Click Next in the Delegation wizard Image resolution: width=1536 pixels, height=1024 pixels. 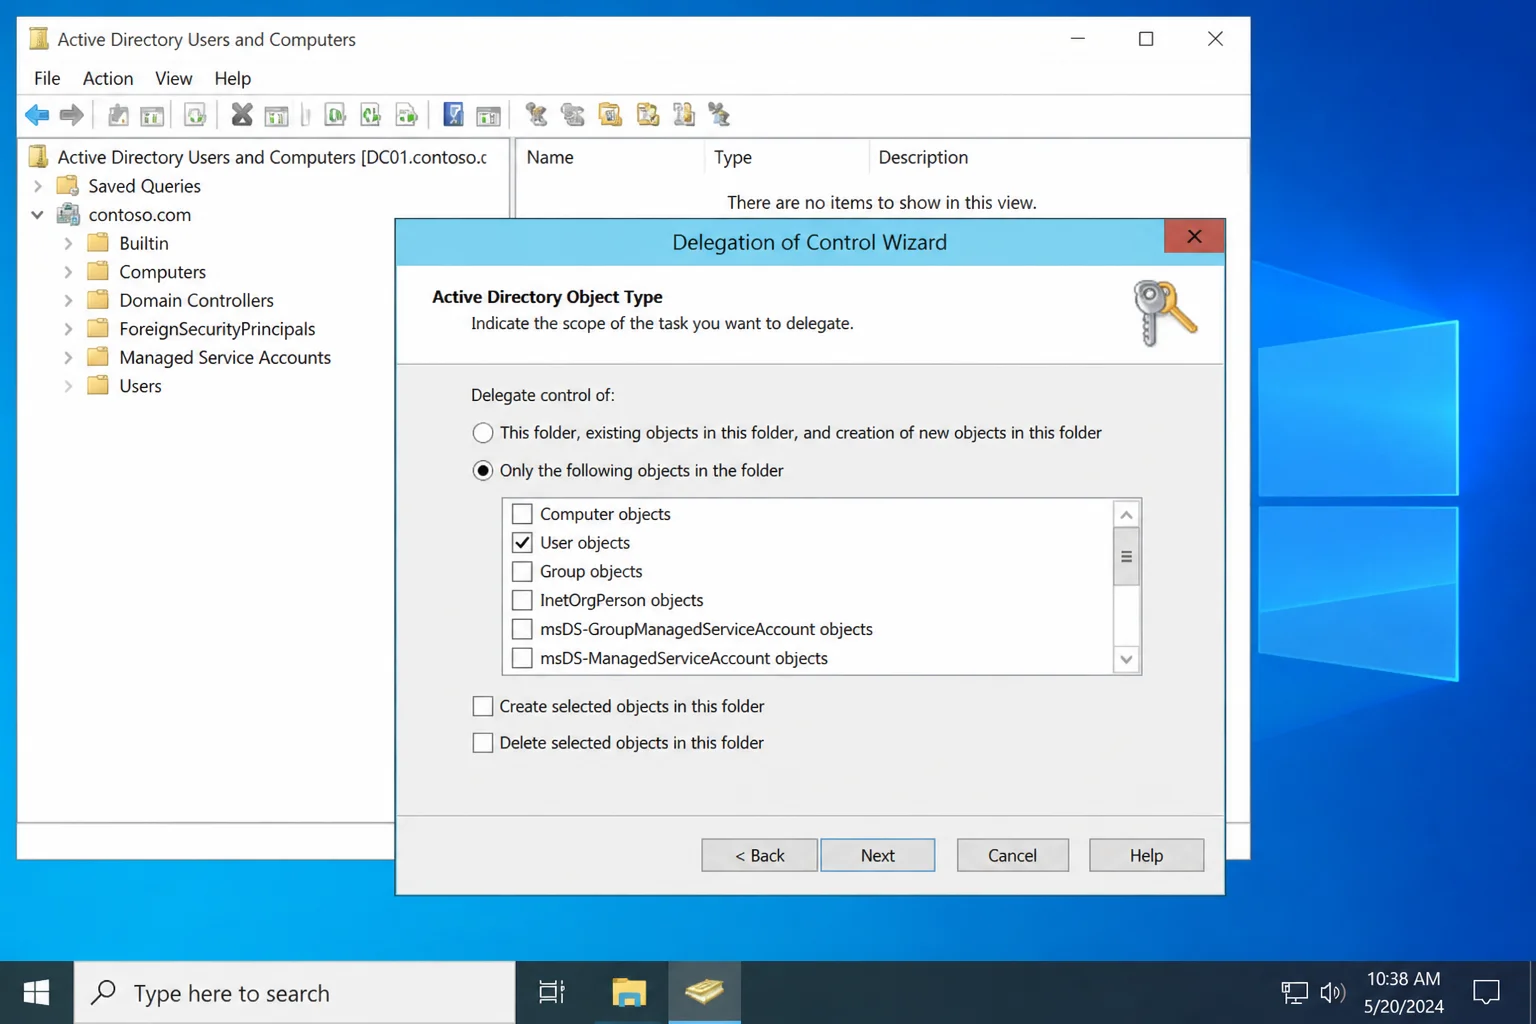click(878, 855)
